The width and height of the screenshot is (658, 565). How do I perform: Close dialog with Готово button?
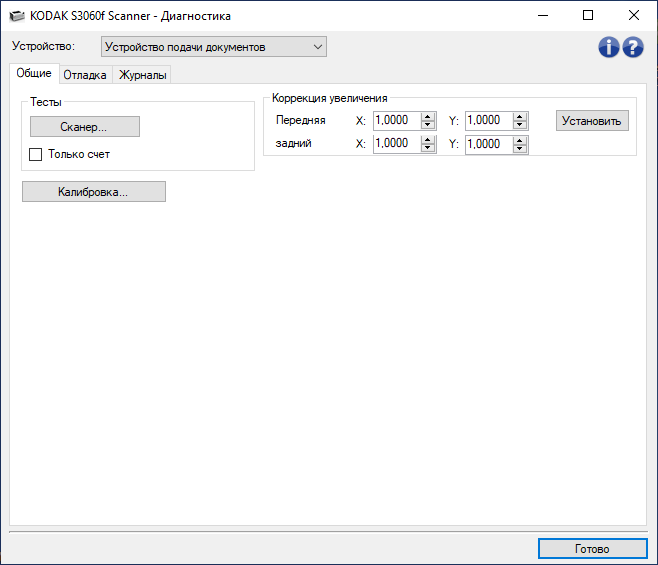coord(593,549)
